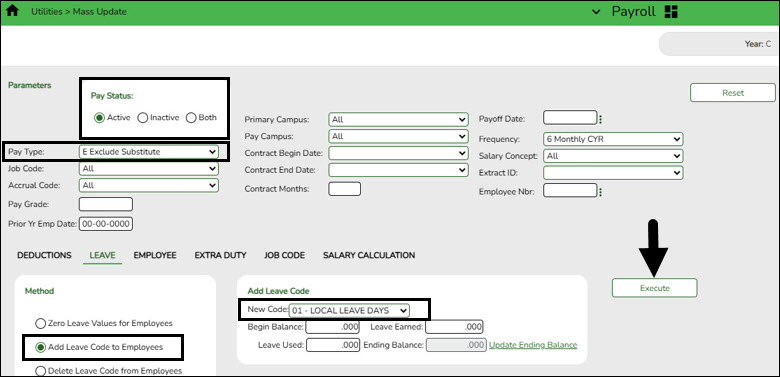
Task: Click the Employee Nbr input field
Action: [570, 190]
